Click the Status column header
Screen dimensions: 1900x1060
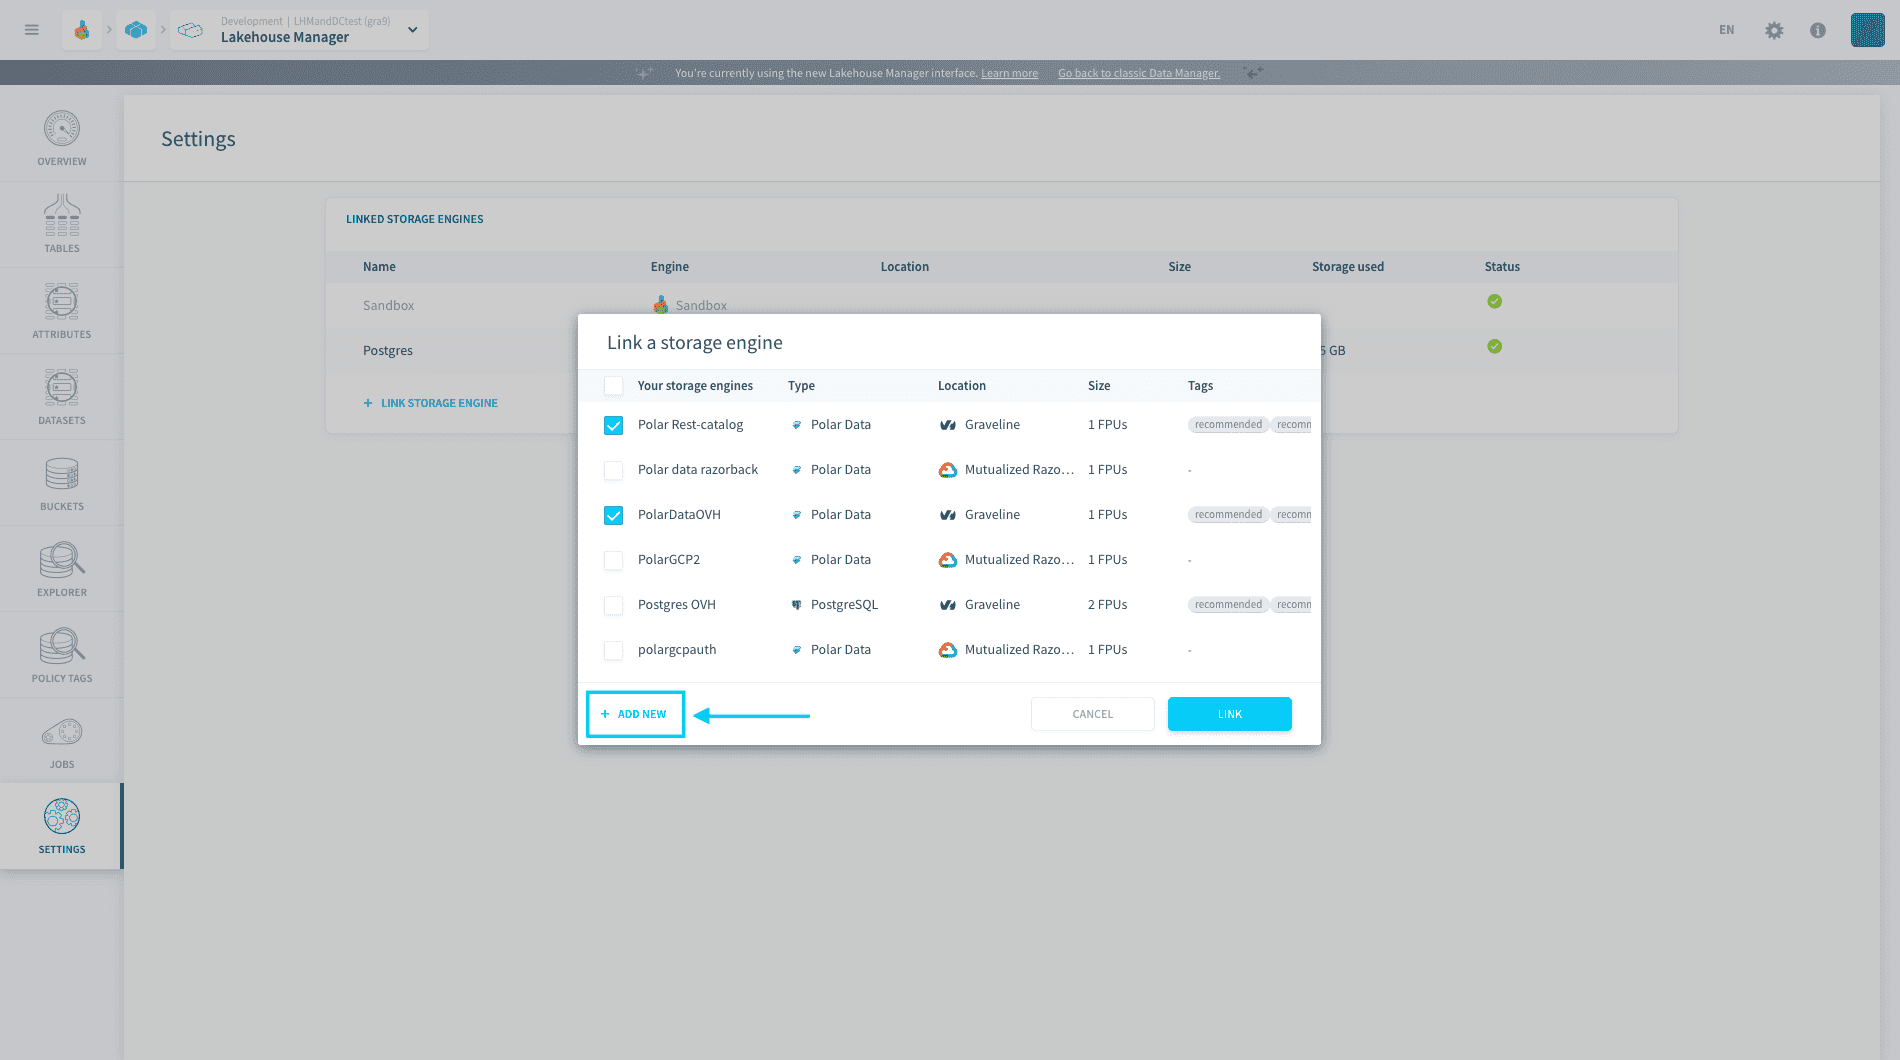point(1502,267)
